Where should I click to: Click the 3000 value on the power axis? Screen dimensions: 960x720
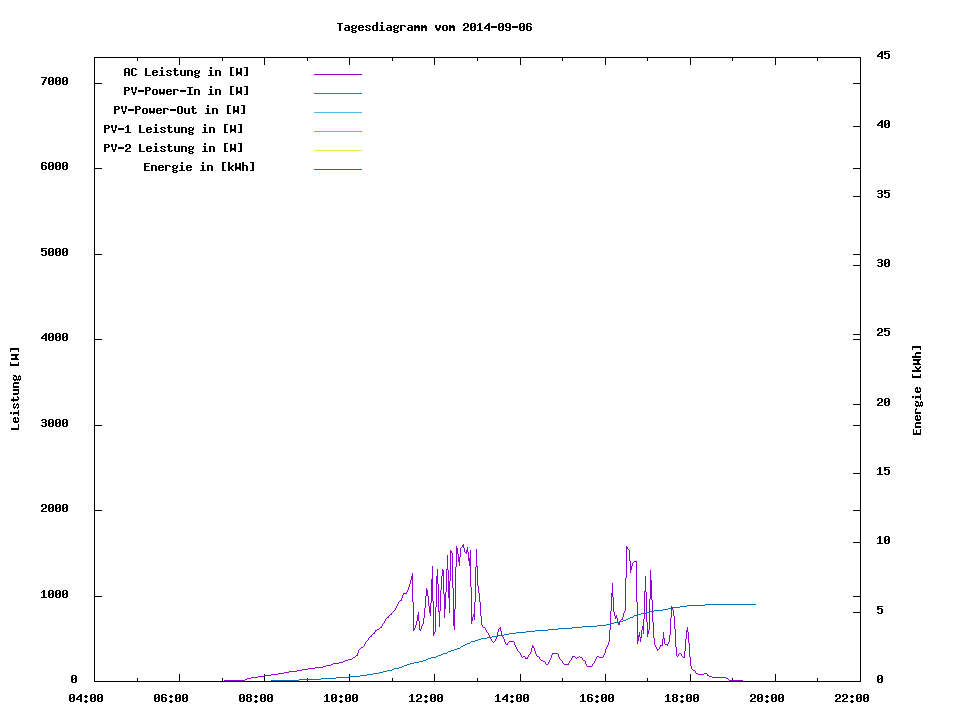pyautogui.click(x=52, y=424)
